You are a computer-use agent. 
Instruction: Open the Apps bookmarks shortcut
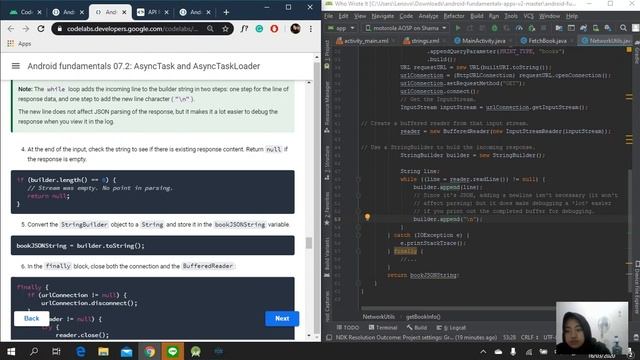(19, 44)
